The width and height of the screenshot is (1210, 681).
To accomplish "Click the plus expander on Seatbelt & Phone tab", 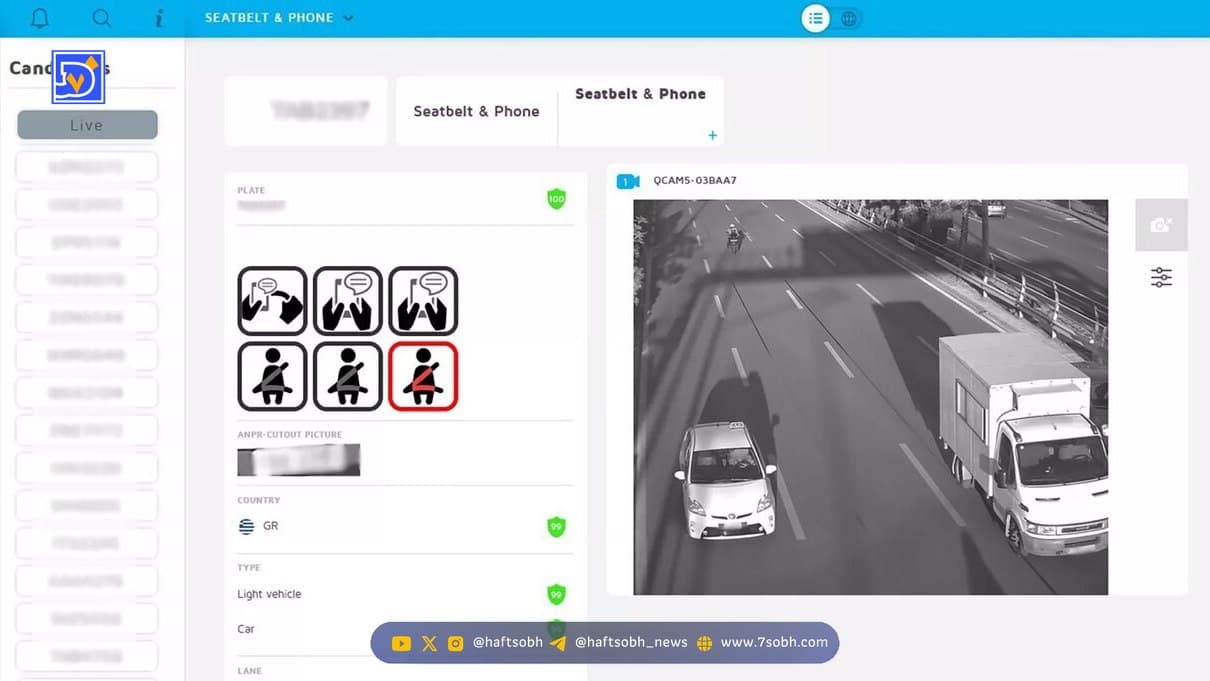I will pyautogui.click(x=713, y=135).
